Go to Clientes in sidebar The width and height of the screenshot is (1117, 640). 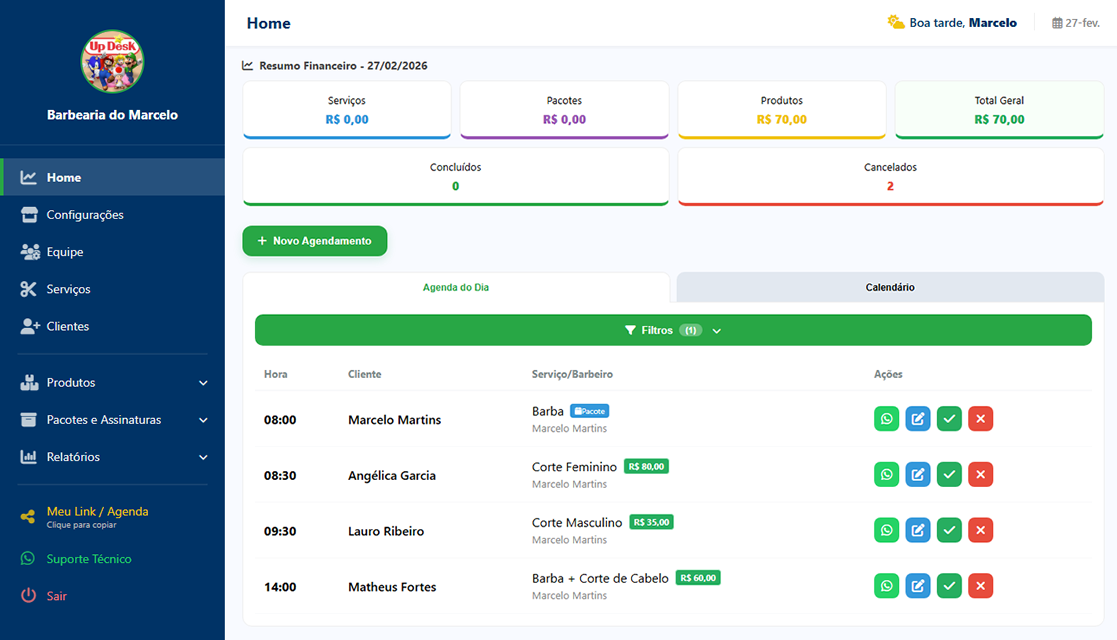coord(67,327)
